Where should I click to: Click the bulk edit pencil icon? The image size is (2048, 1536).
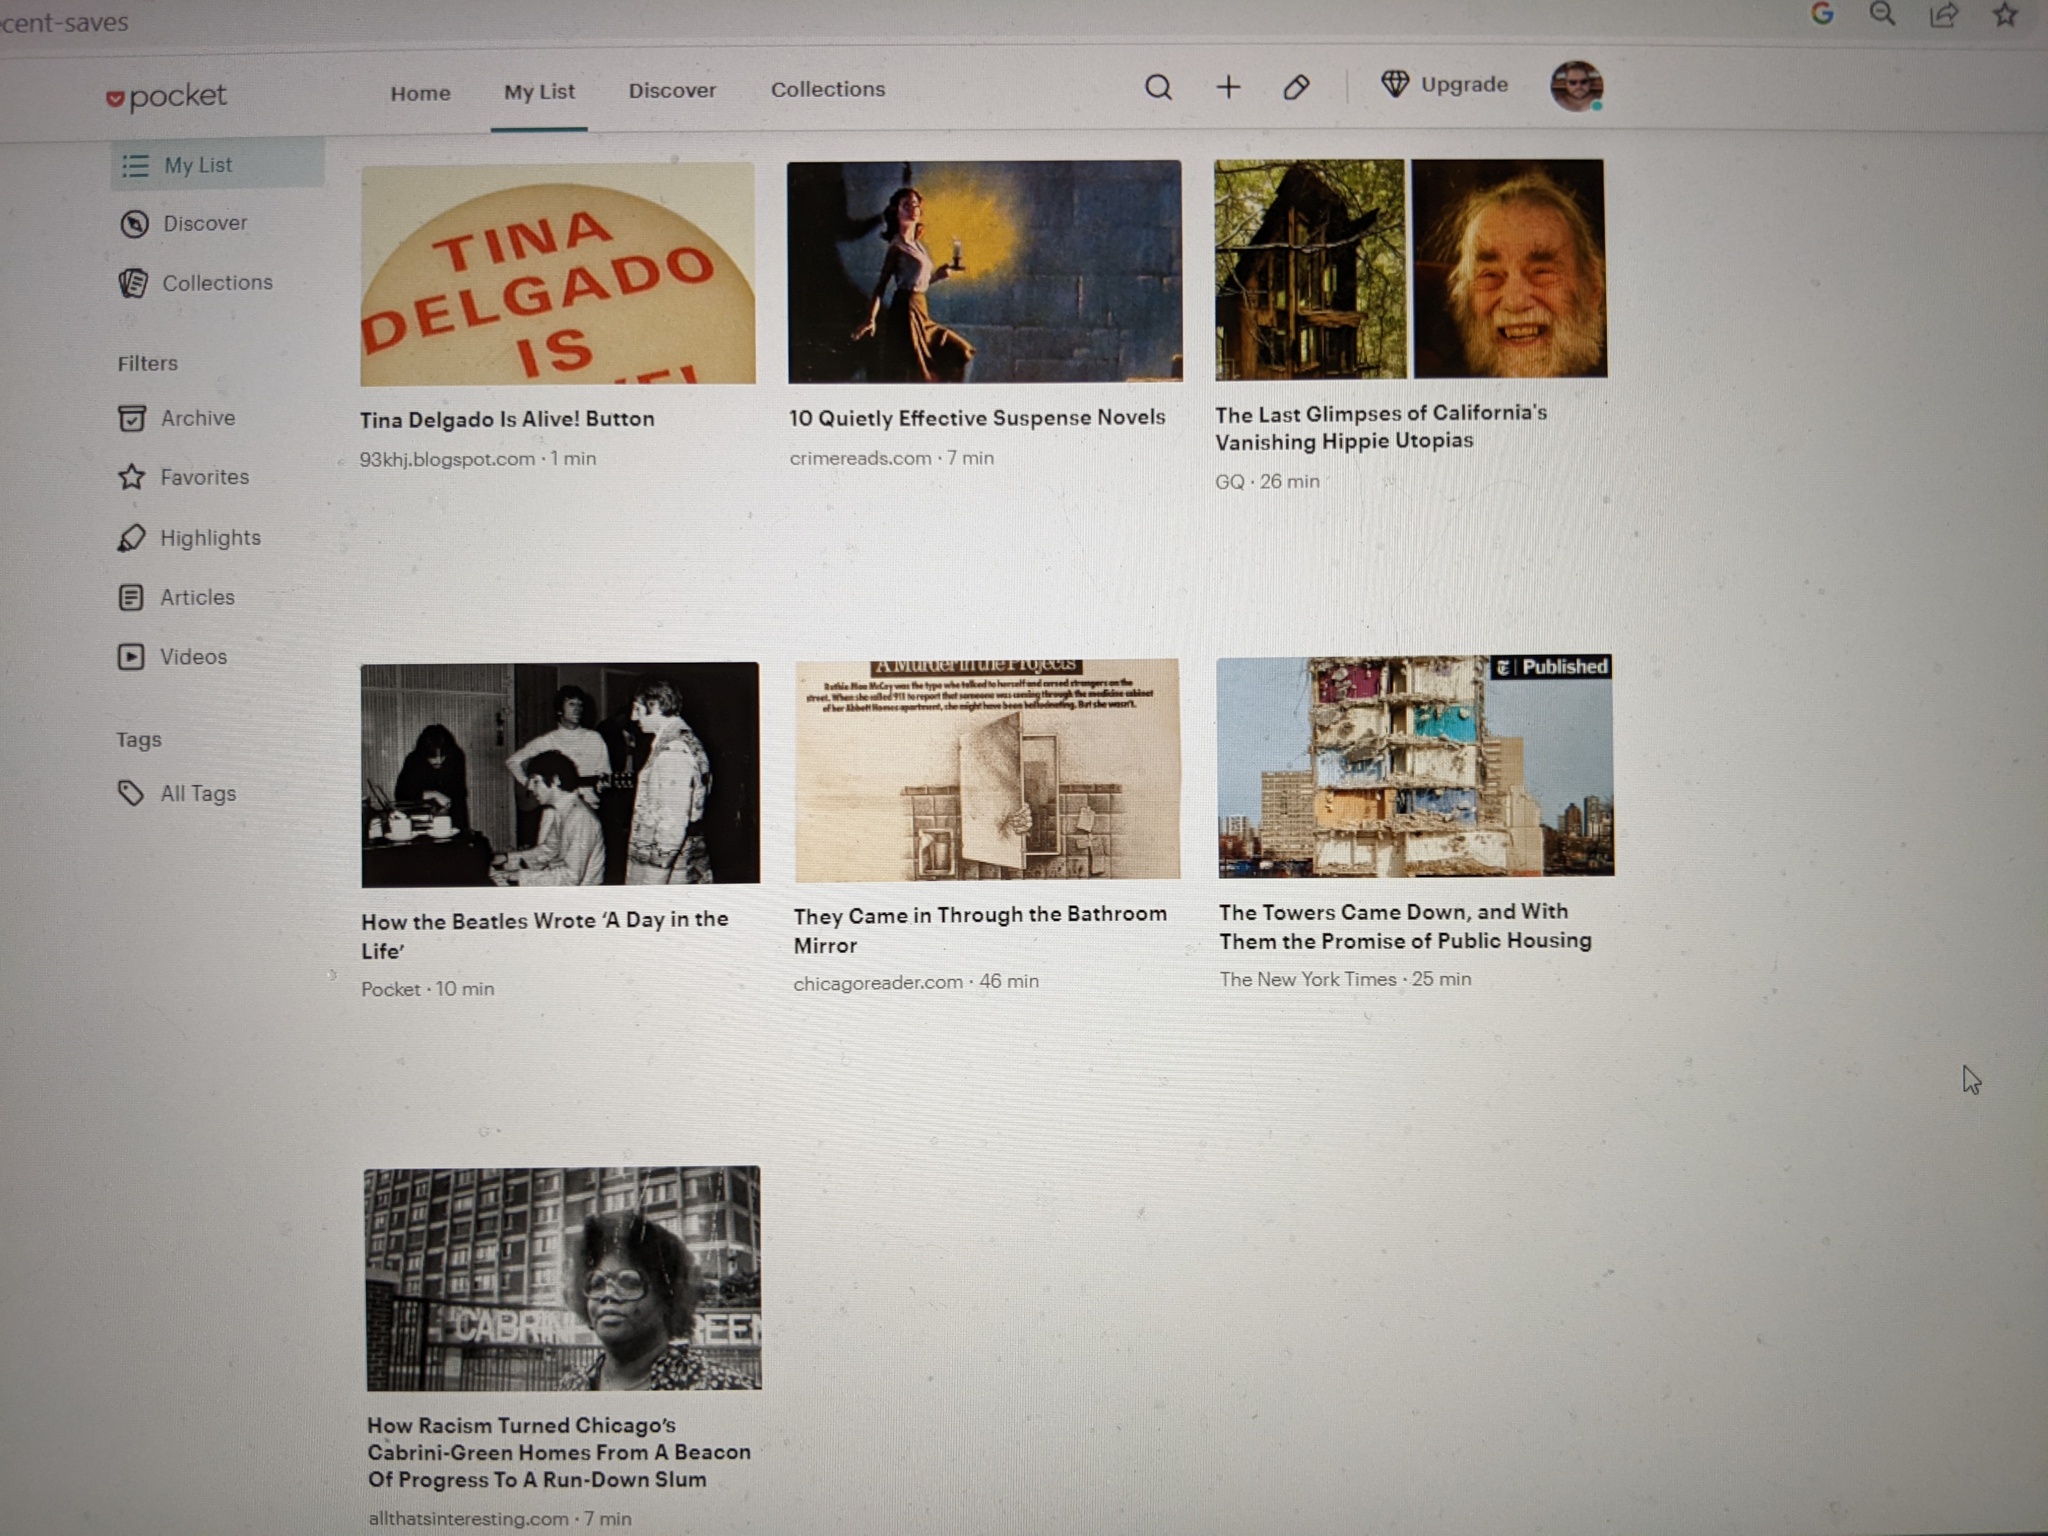tap(1296, 87)
